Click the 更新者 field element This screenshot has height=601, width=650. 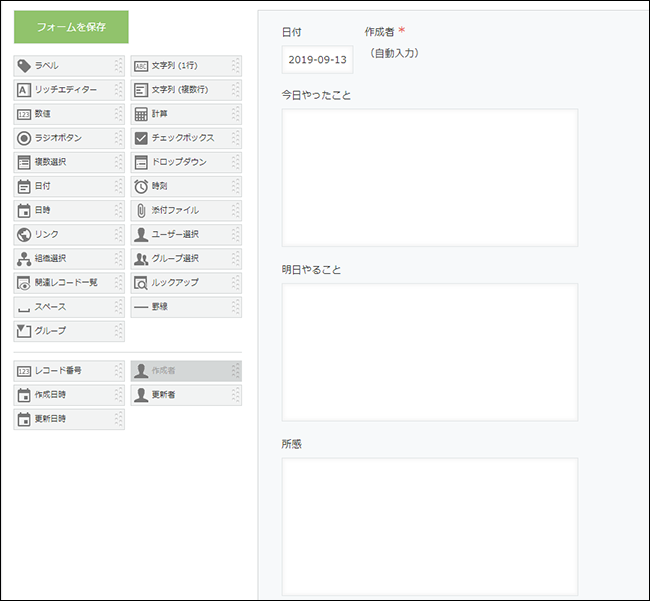pyautogui.click(x=185, y=395)
